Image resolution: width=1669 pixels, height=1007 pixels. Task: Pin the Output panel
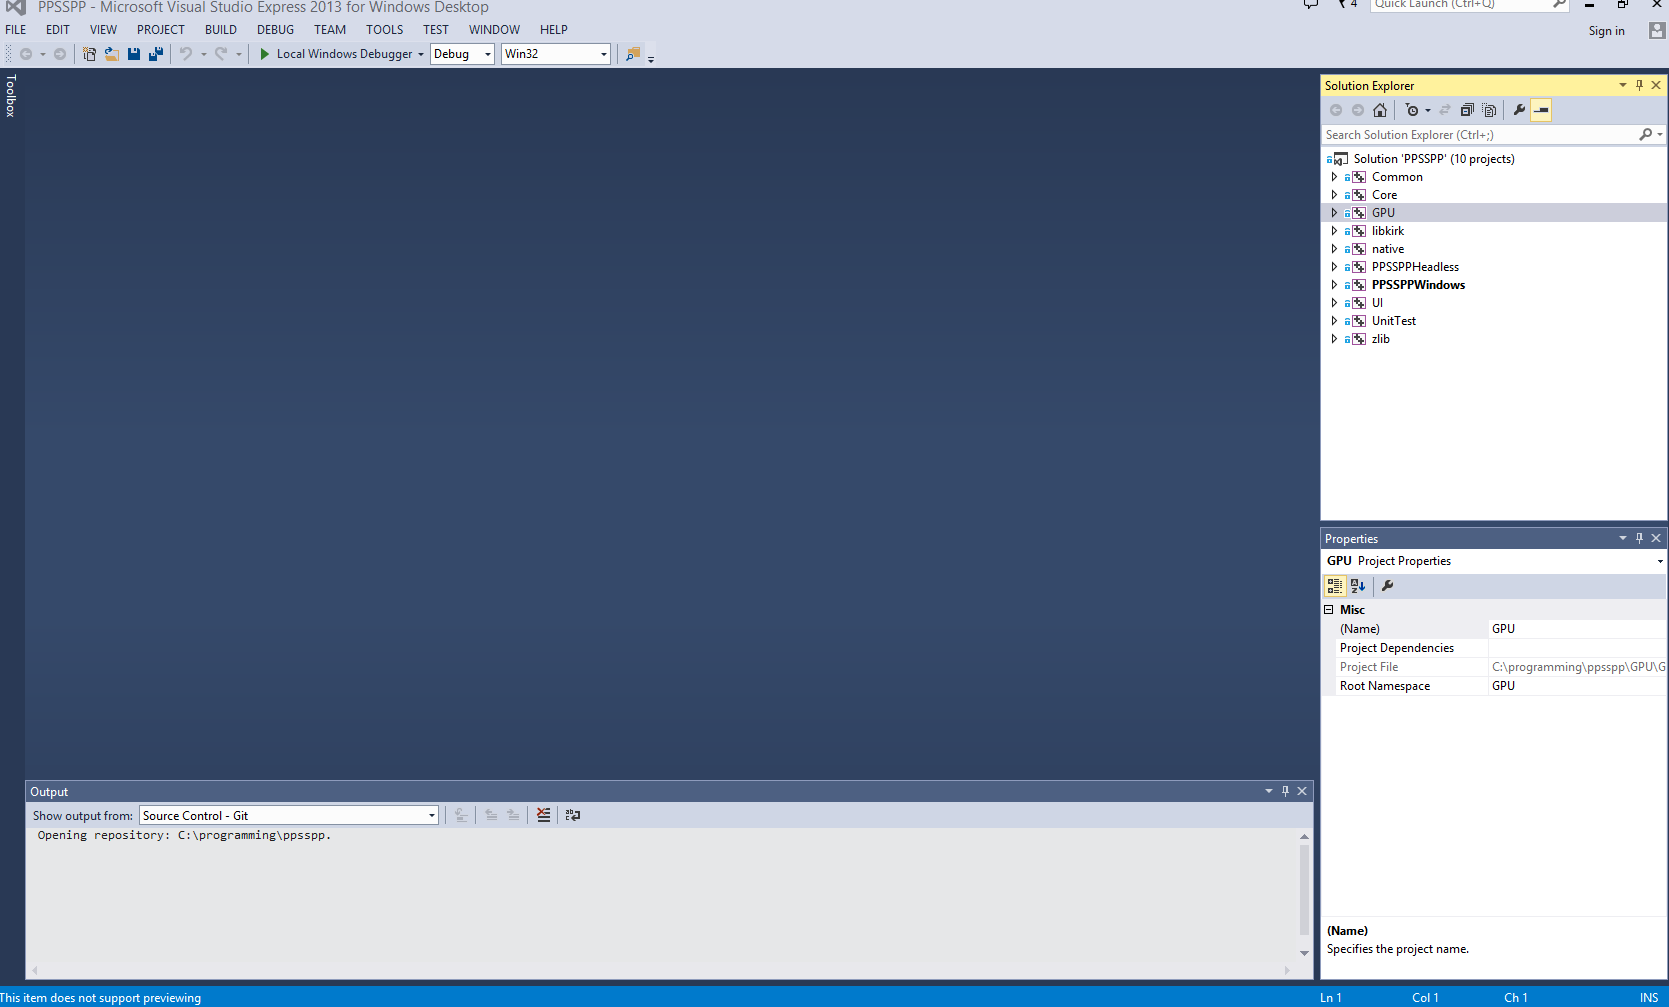[x=1286, y=791]
